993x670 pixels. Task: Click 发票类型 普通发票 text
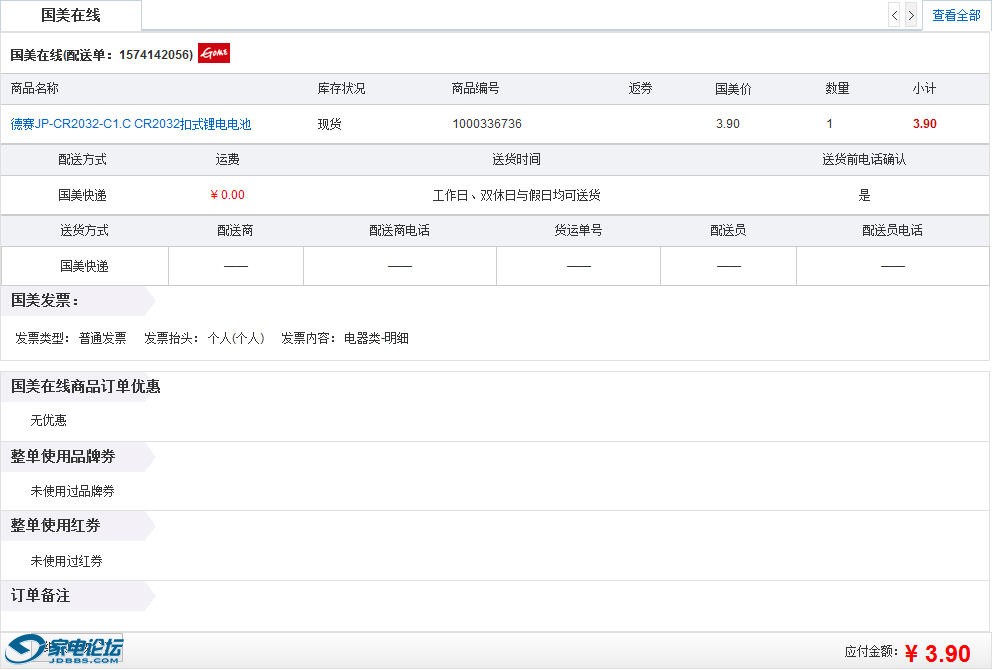[71, 338]
